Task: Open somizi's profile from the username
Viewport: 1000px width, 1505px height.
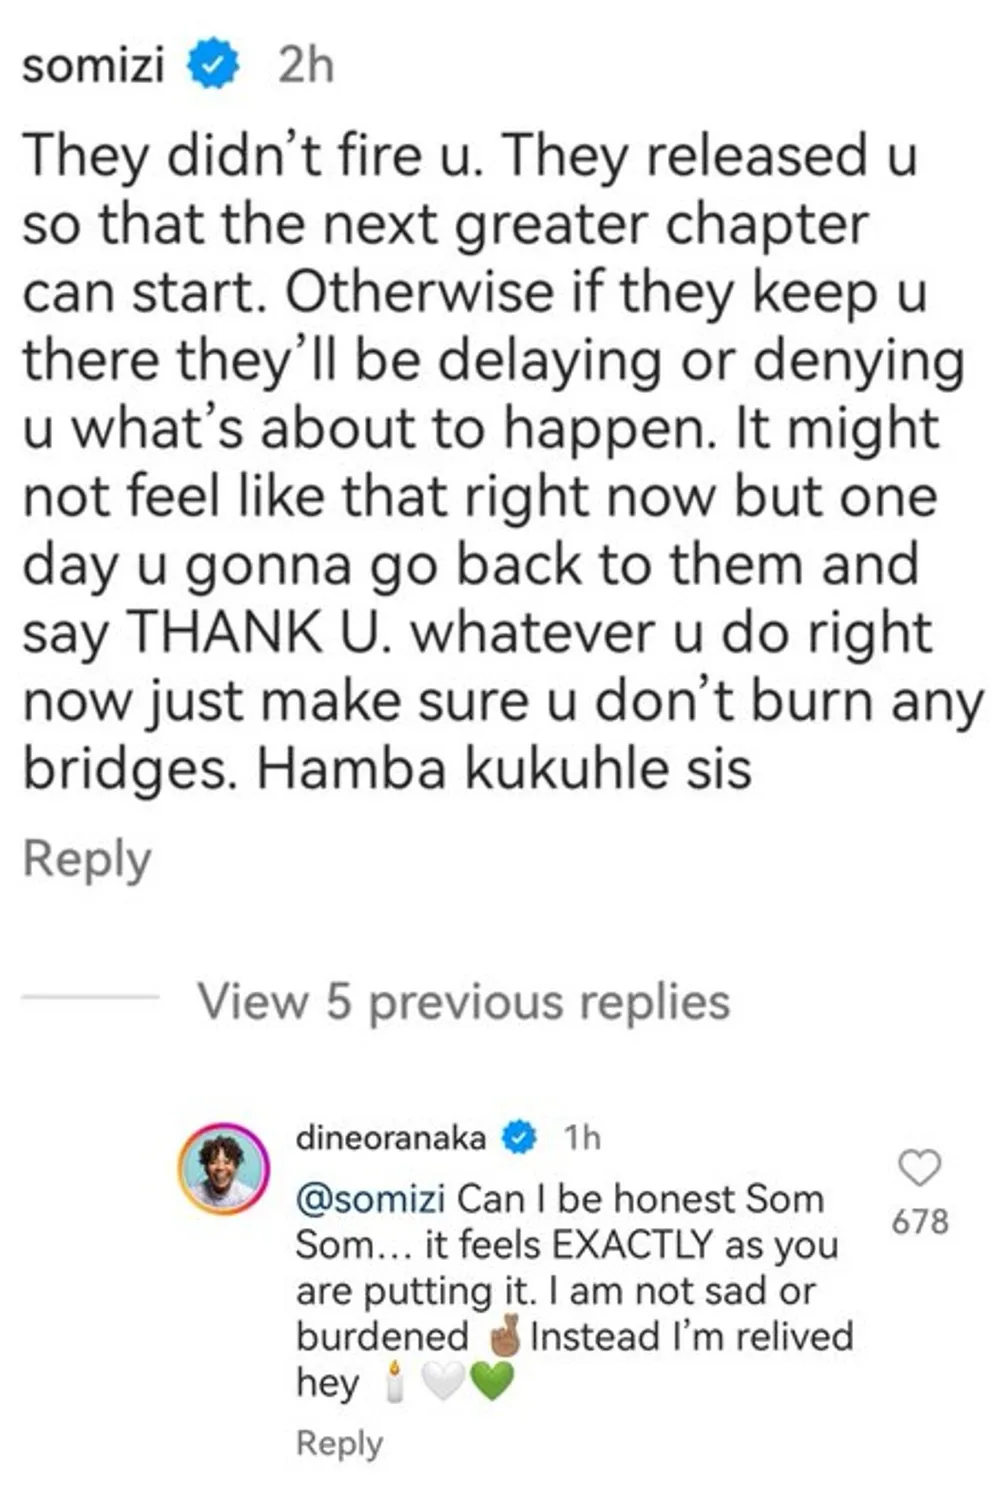Action: click(x=93, y=66)
